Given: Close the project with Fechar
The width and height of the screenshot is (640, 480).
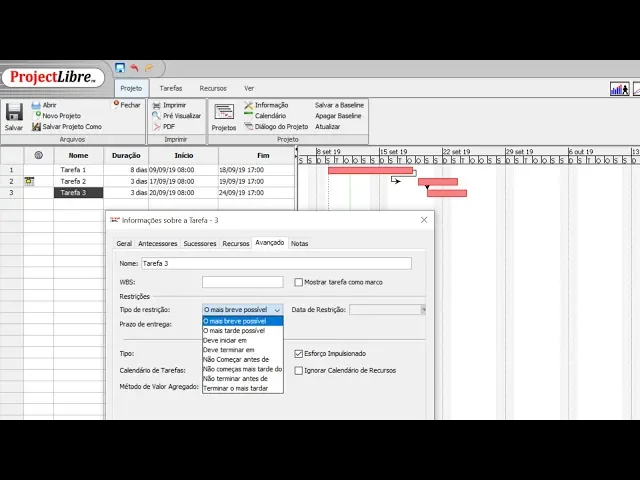Looking at the screenshot, I should tap(127, 105).
